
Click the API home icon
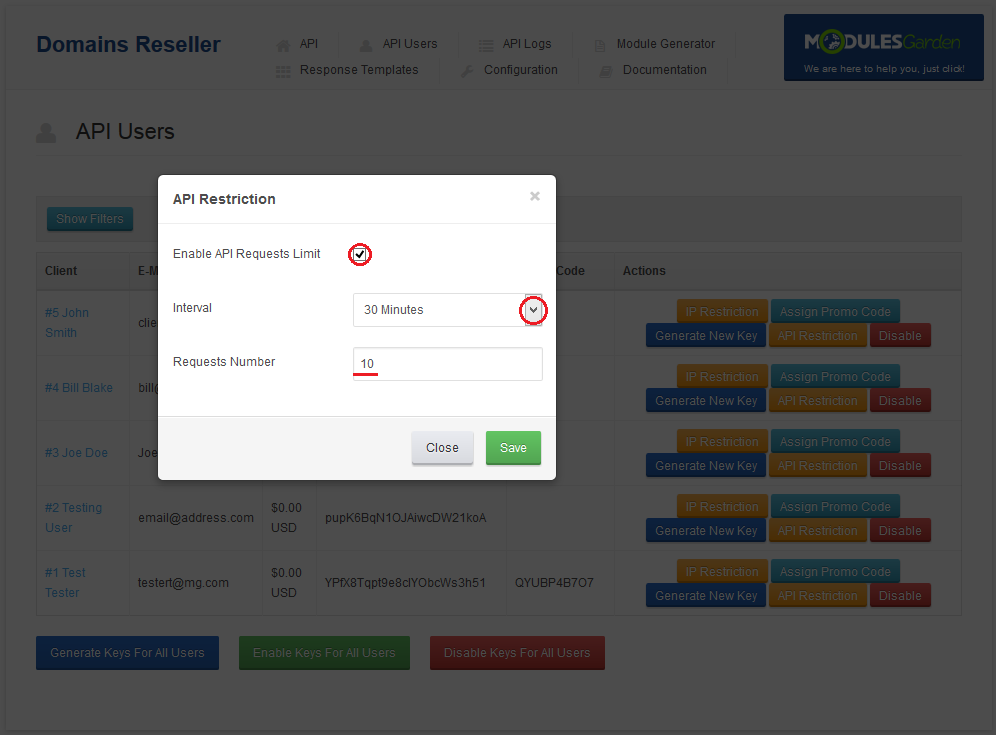(283, 45)
